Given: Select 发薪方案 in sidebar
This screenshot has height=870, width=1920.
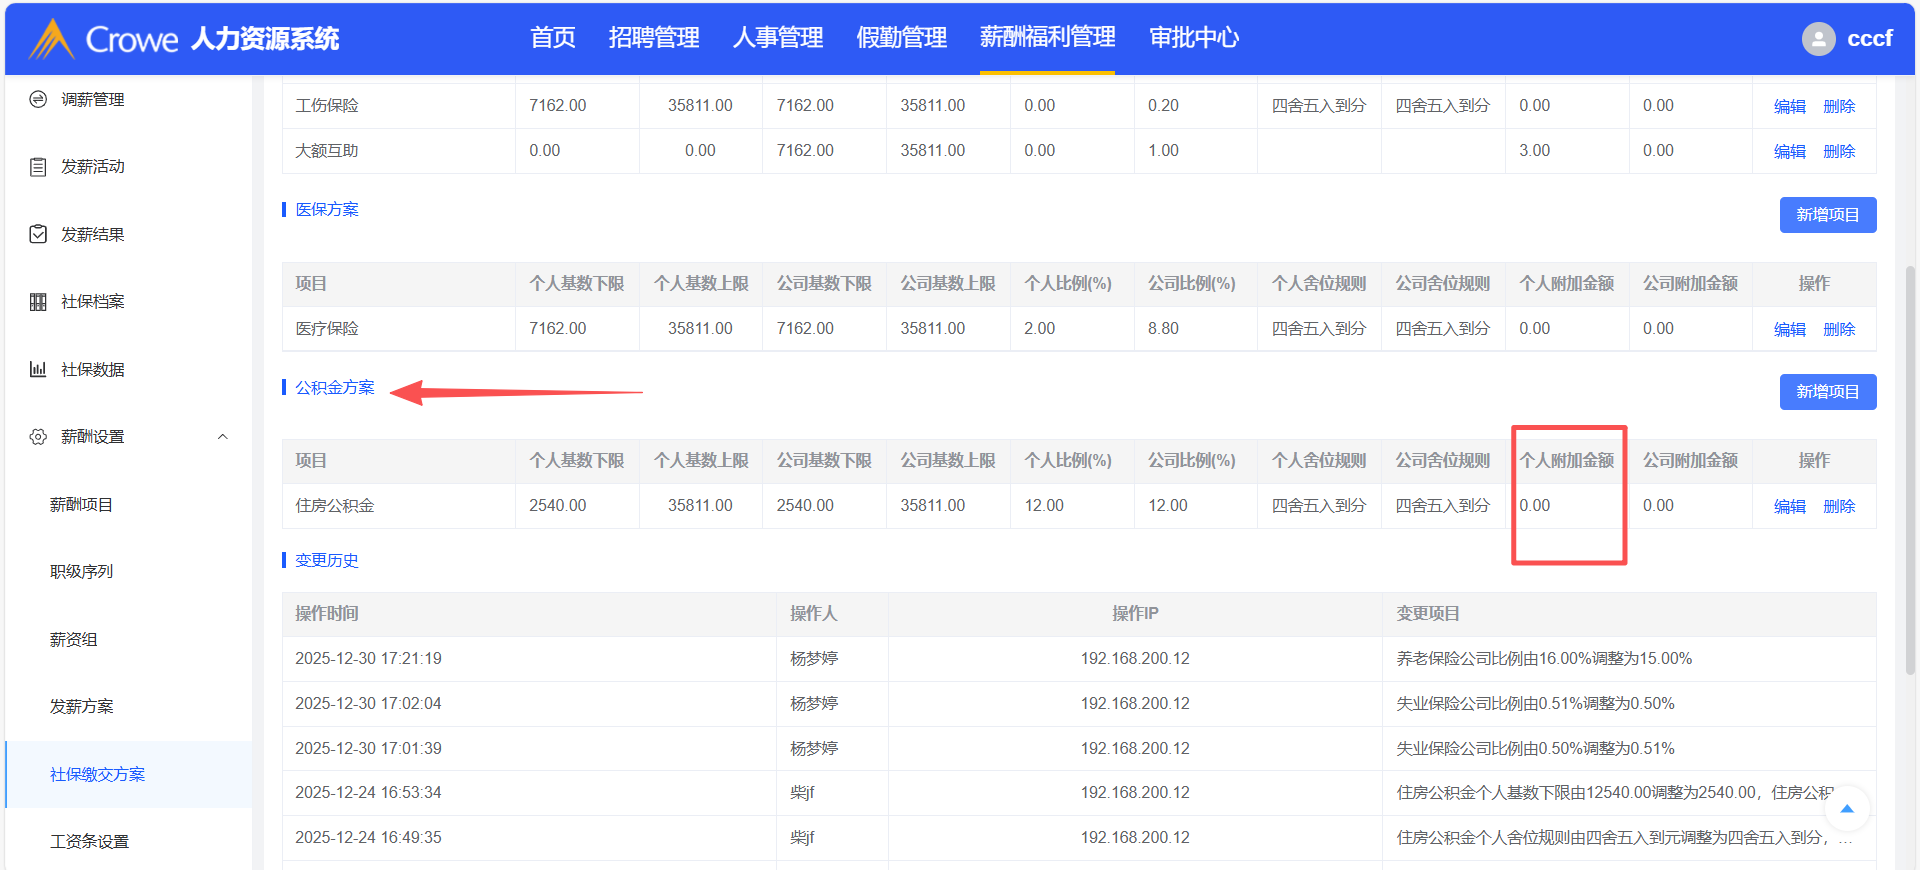Looking at the screenshot, I should tap(82, 707).
